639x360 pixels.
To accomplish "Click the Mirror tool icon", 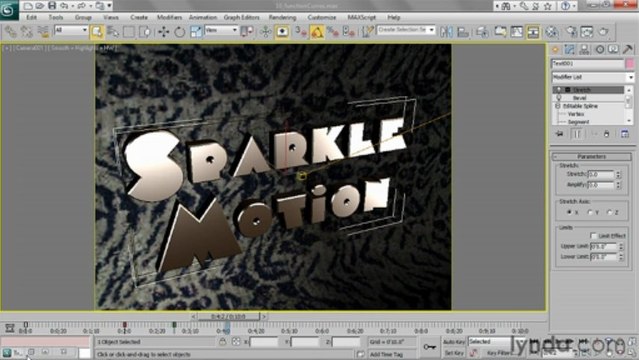I will tap(447, 32).
